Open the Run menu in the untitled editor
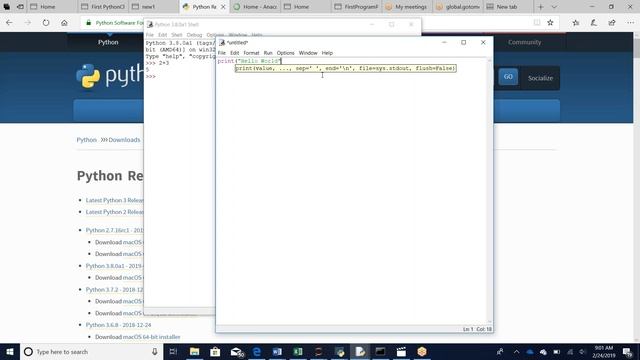Viewport: 640px width, 360px height. click(268, 53)
